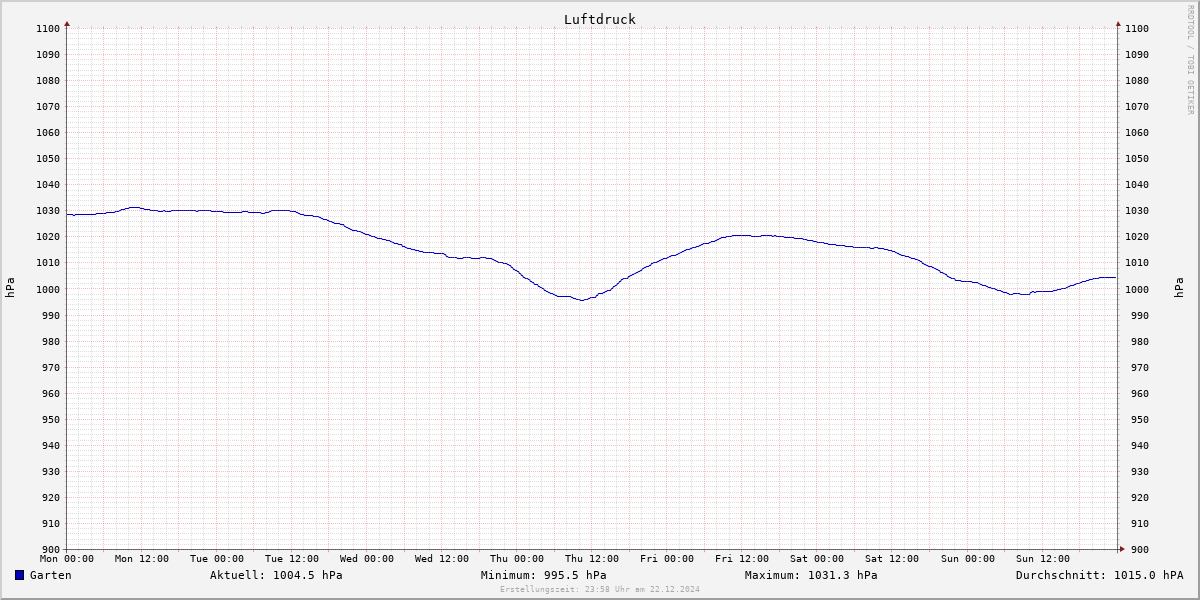Click the '950' label on the left axis
The image size is (1200, 600).
point(52,419)
